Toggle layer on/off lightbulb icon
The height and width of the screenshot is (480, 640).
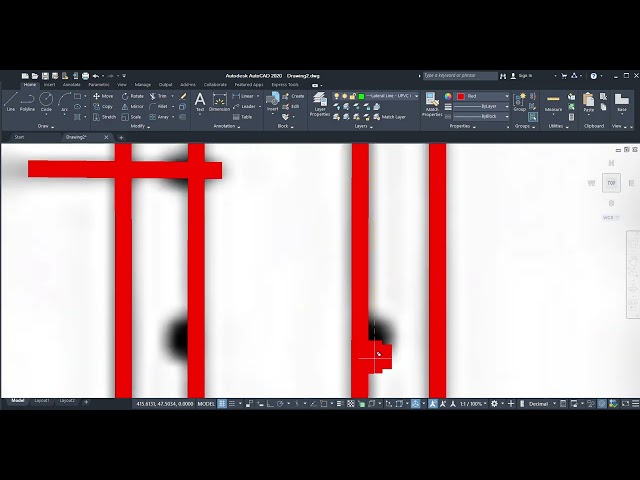[336, 96]
